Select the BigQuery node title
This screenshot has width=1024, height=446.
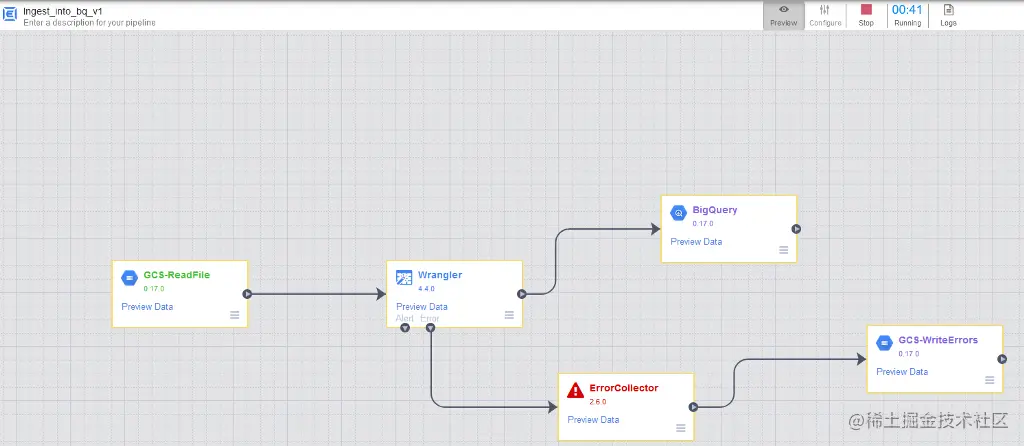tap(715, 210)
